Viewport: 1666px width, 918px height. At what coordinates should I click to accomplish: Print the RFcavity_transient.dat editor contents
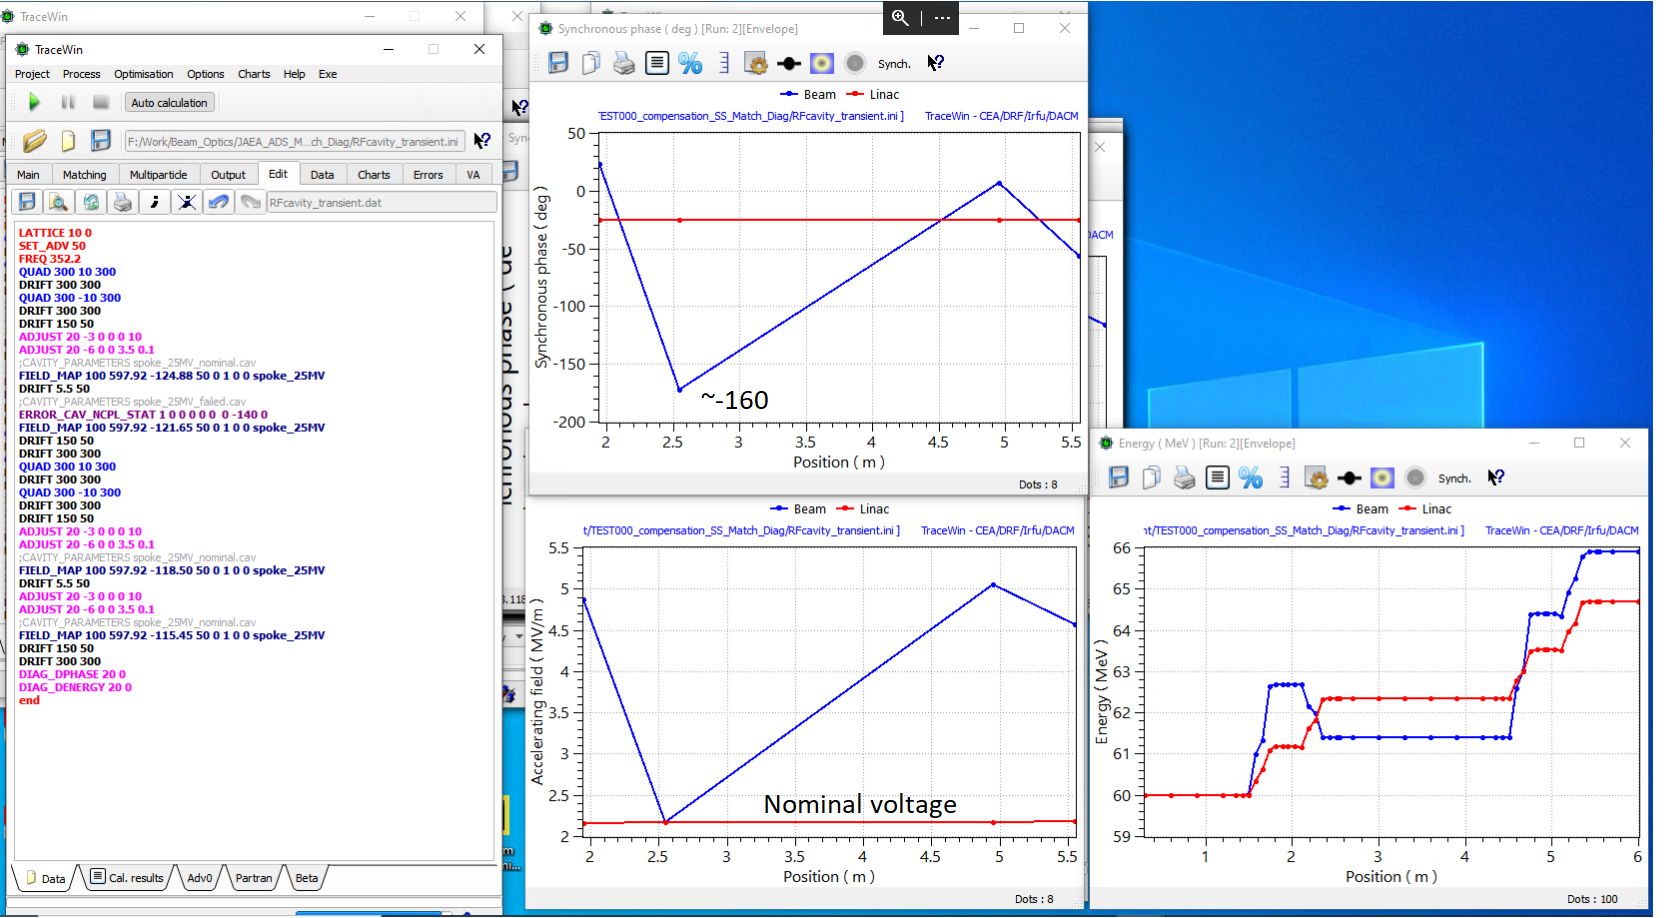123,202
